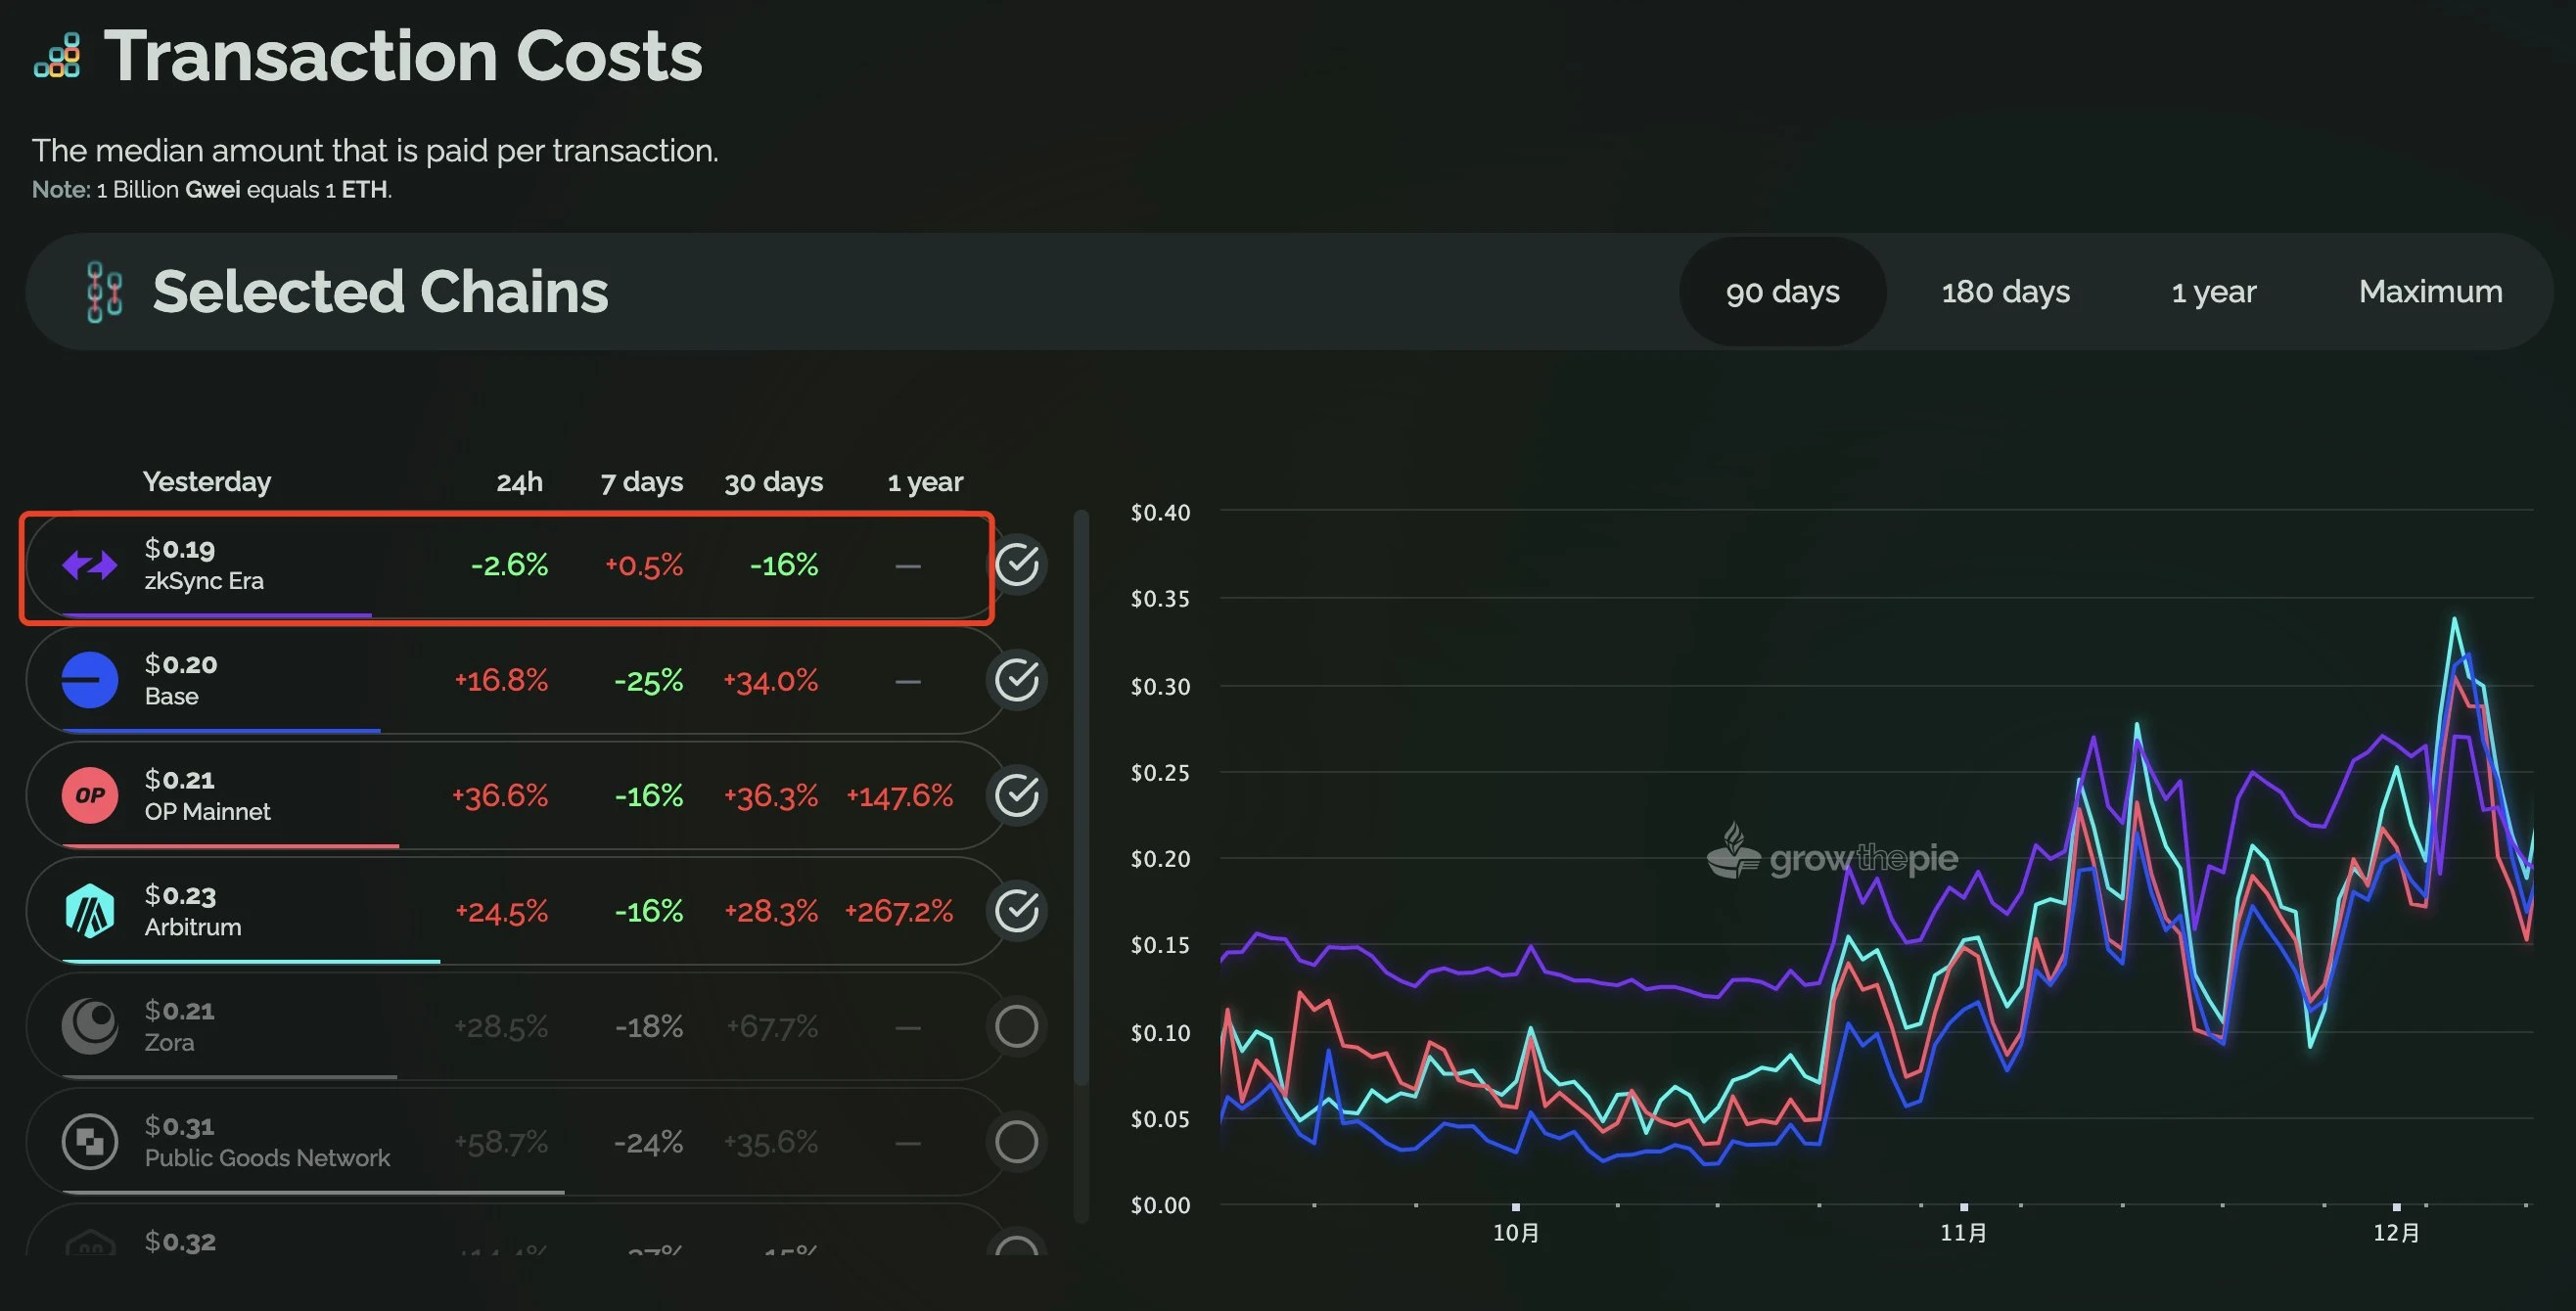Deselect zkSync Era chain checkmark
This screenshot has height=1311, width=2576.
click(1017, 565)
